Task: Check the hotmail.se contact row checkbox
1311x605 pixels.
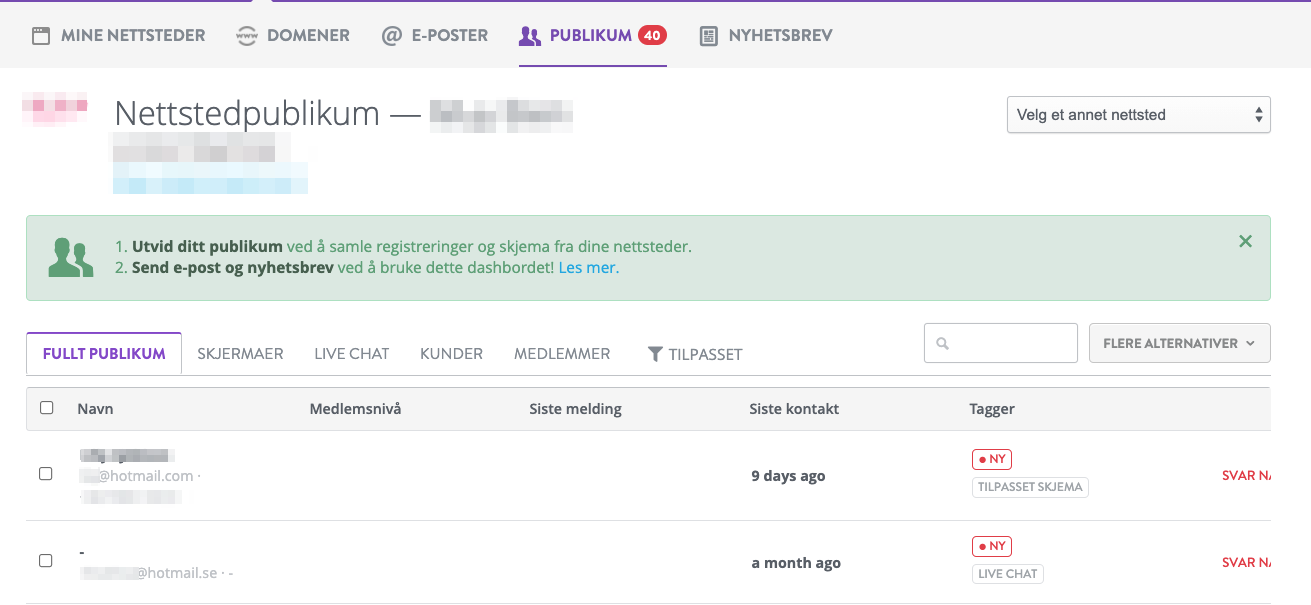Action: [x=46, y=561]
